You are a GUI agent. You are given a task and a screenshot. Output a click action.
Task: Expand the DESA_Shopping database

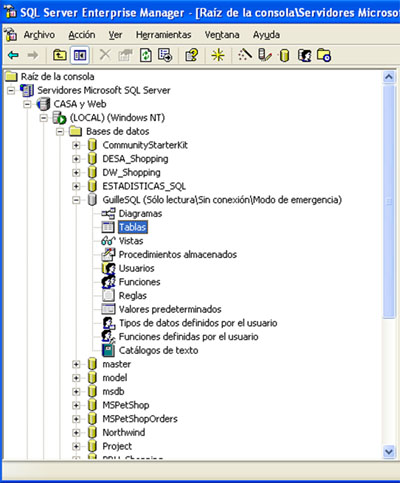pyautogui.click(x=76, y=159)
